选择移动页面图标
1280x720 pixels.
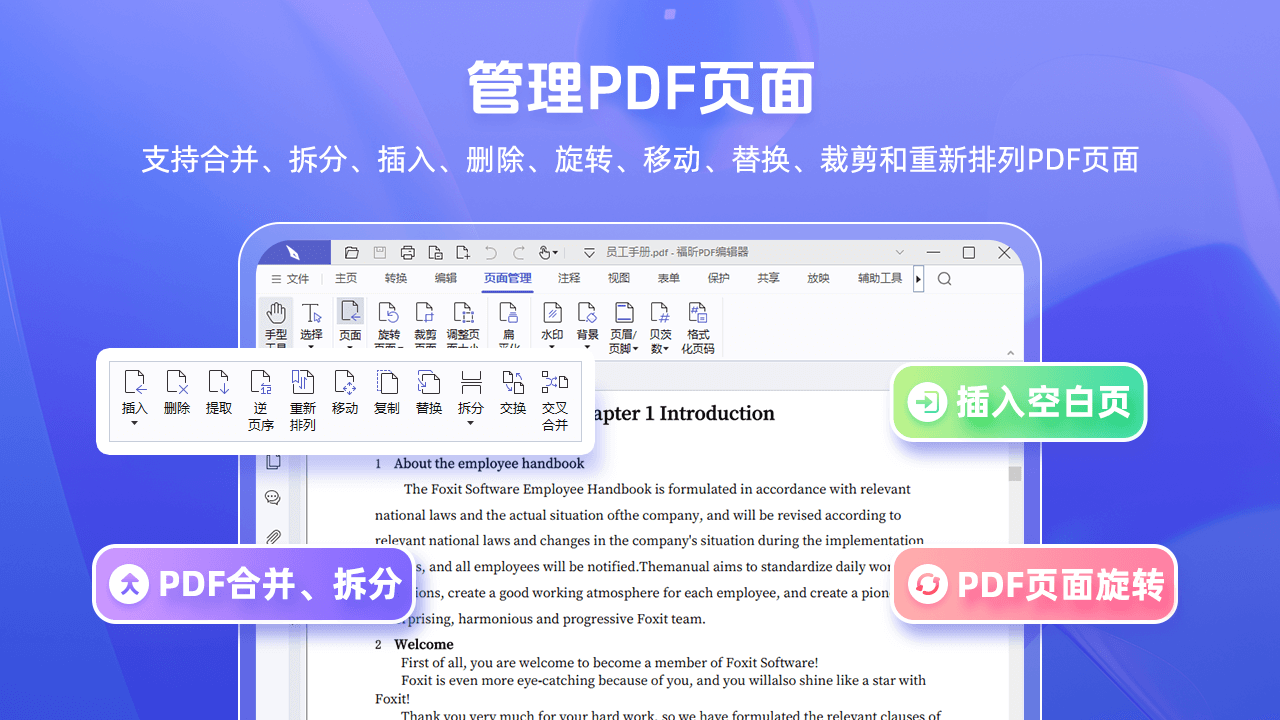[x=345, y=383]
